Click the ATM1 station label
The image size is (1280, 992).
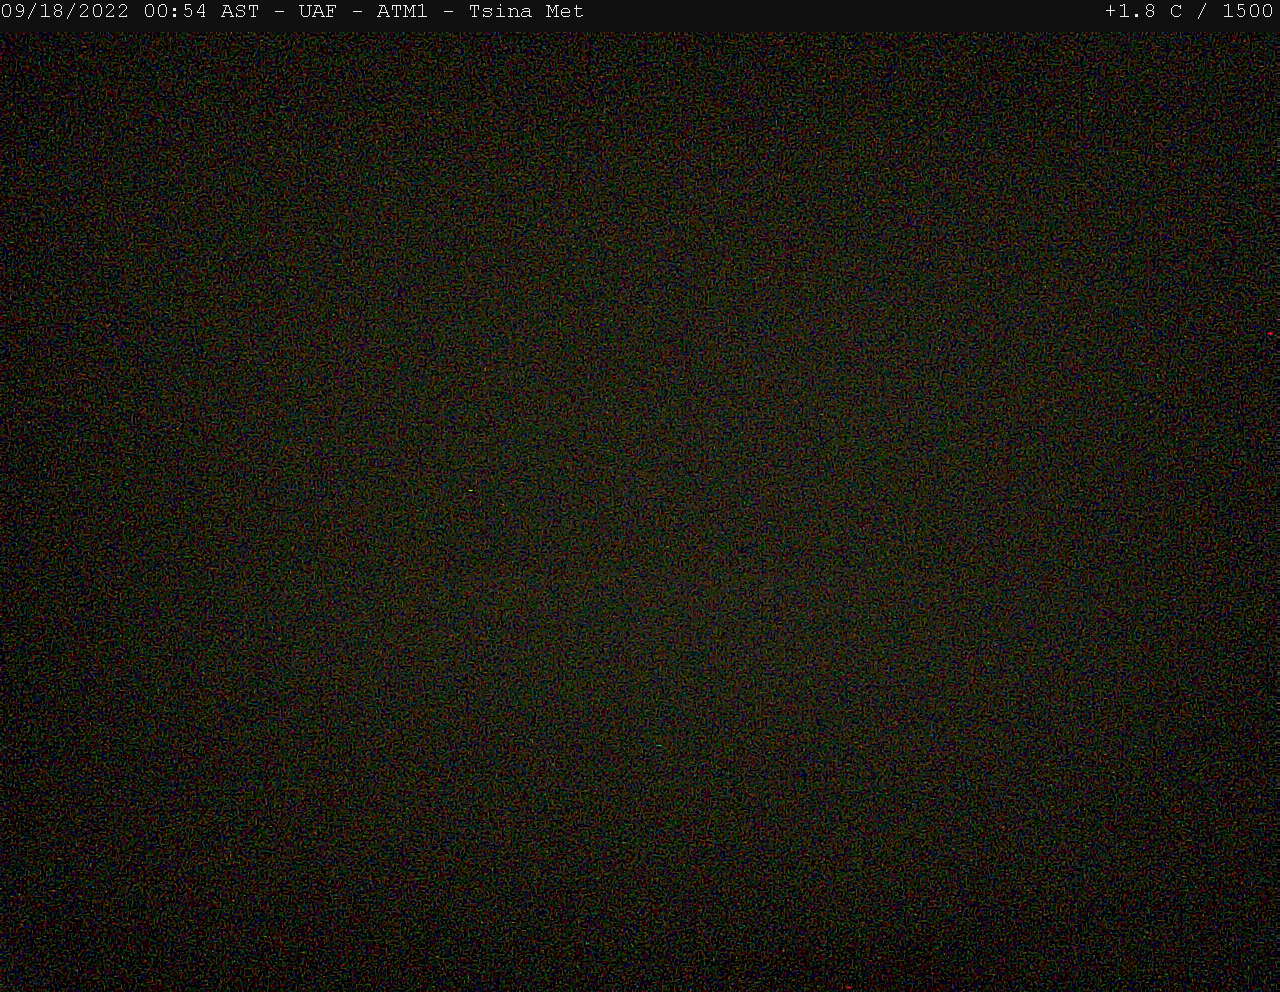tap(402, 12)
